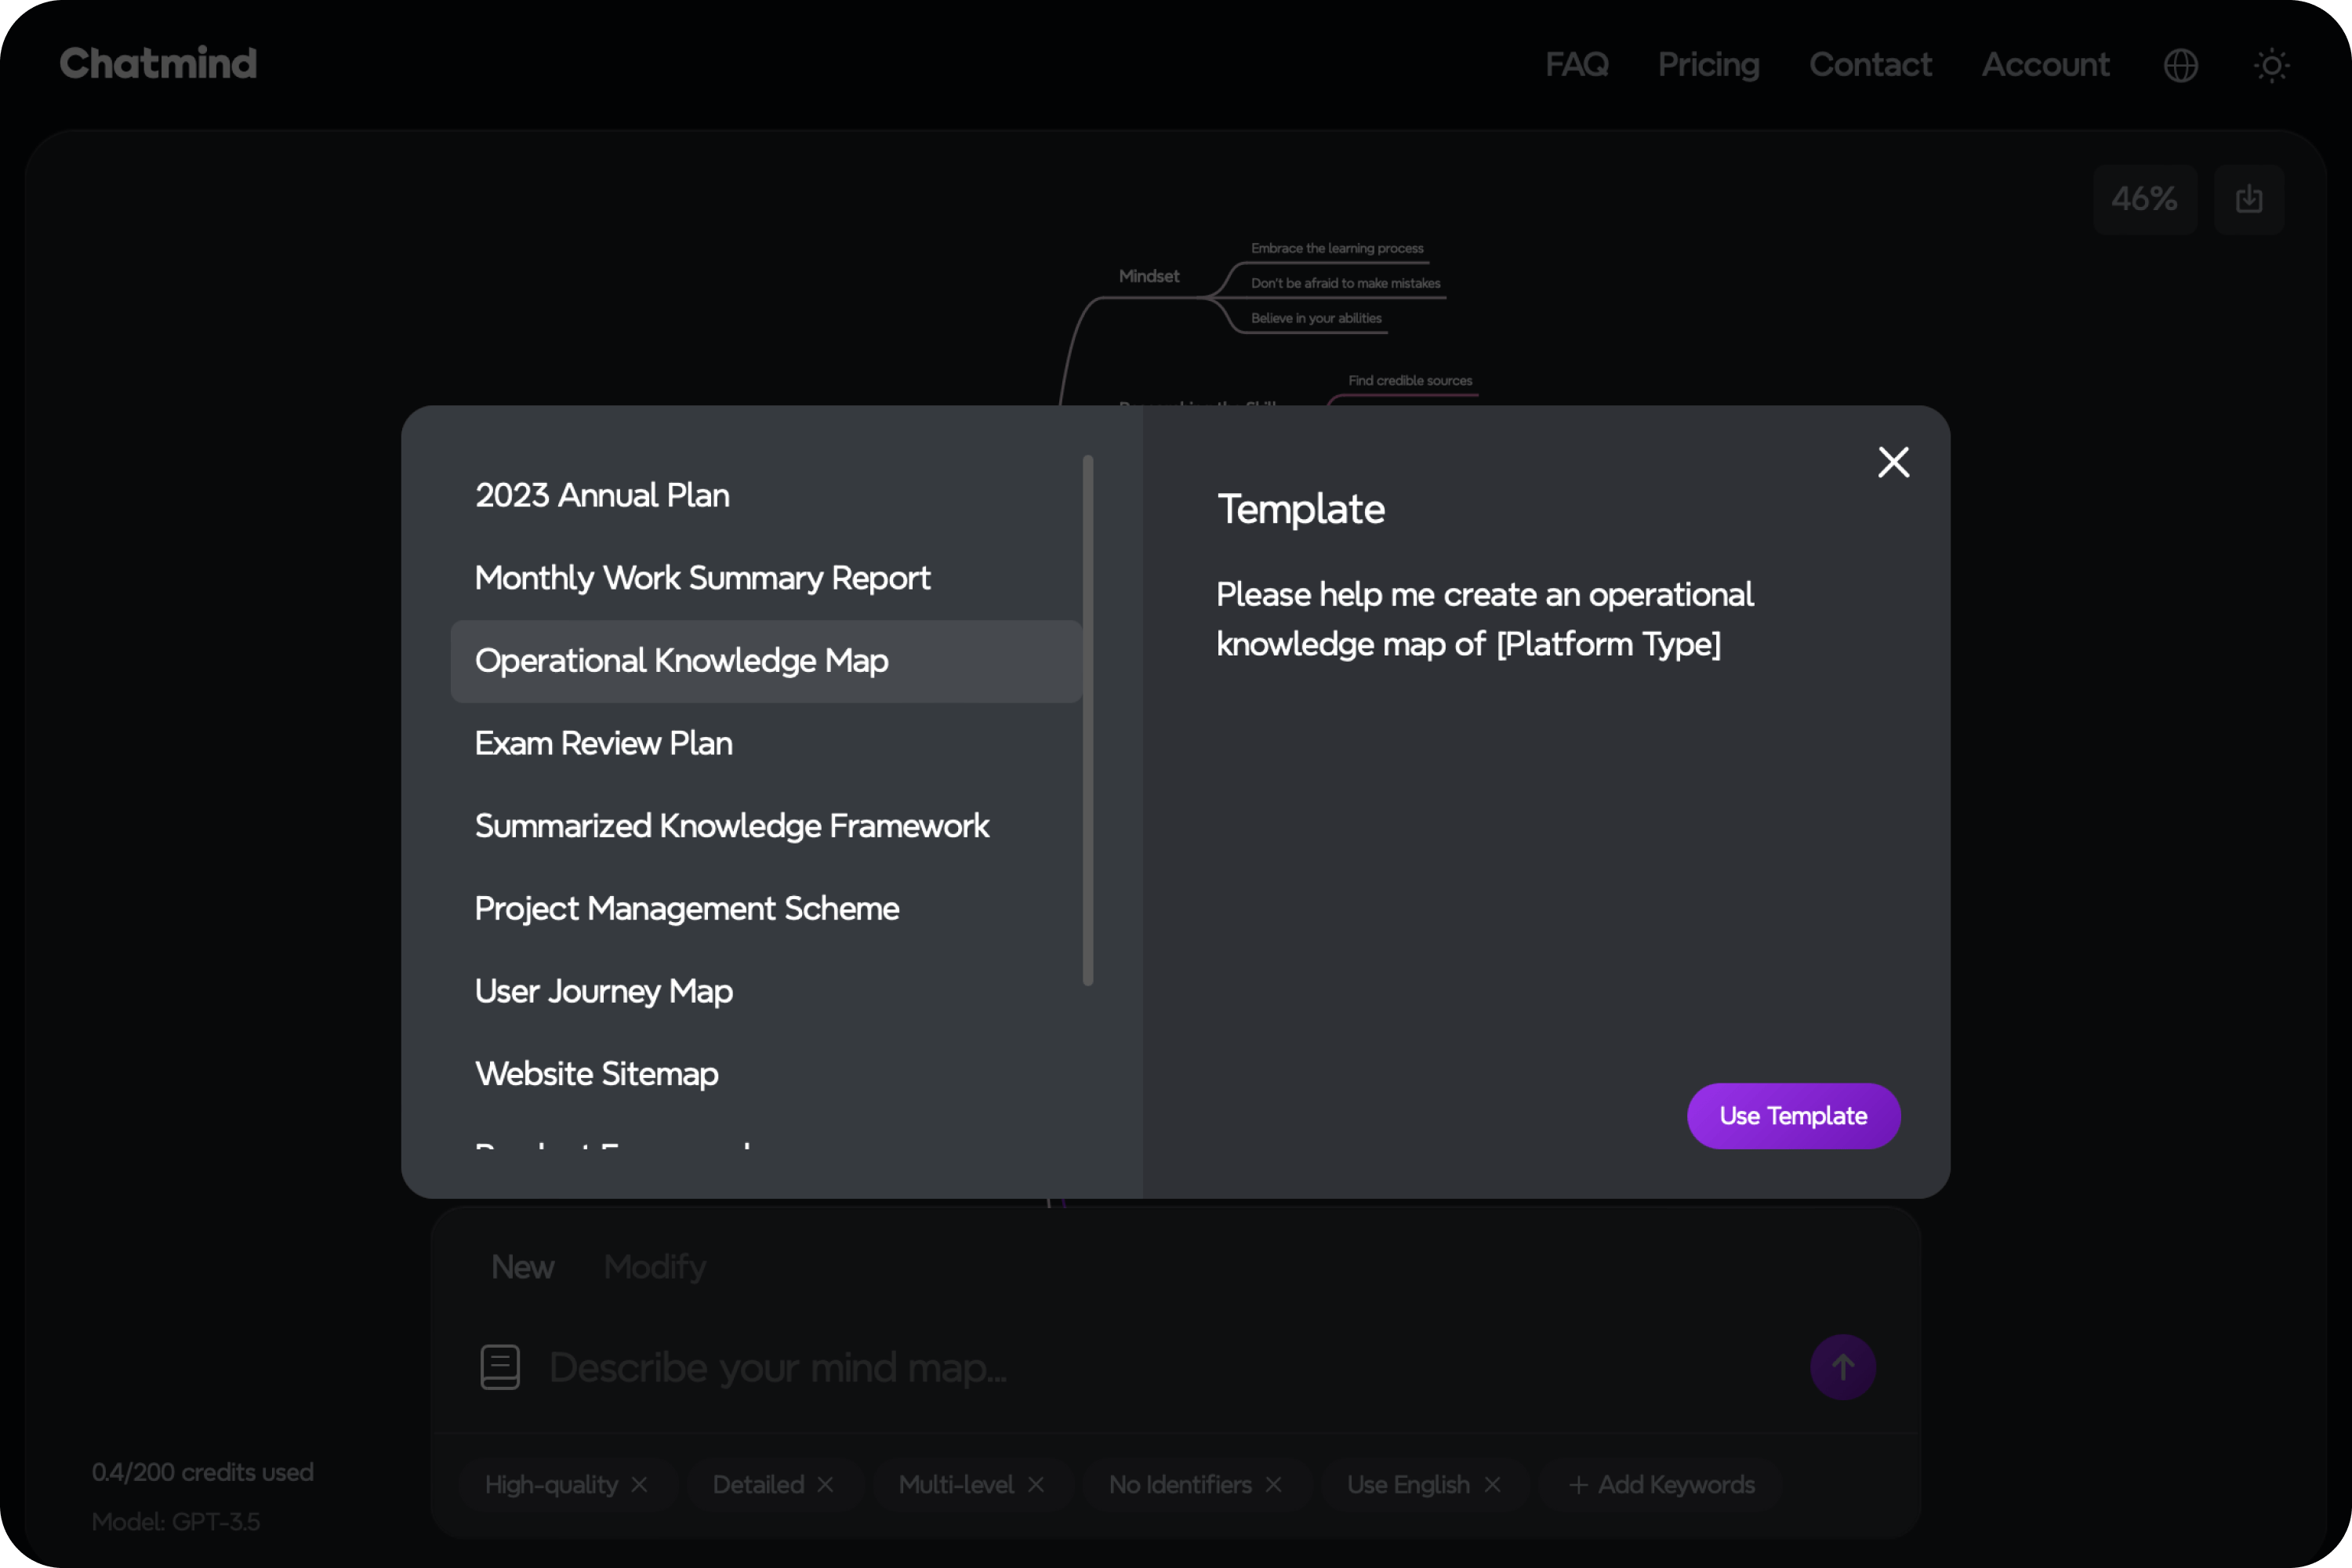Viewport: 2352px width, 1568px height.
Task: Select the 2023 Annual Plan template
Action: (x=602, y=496)
